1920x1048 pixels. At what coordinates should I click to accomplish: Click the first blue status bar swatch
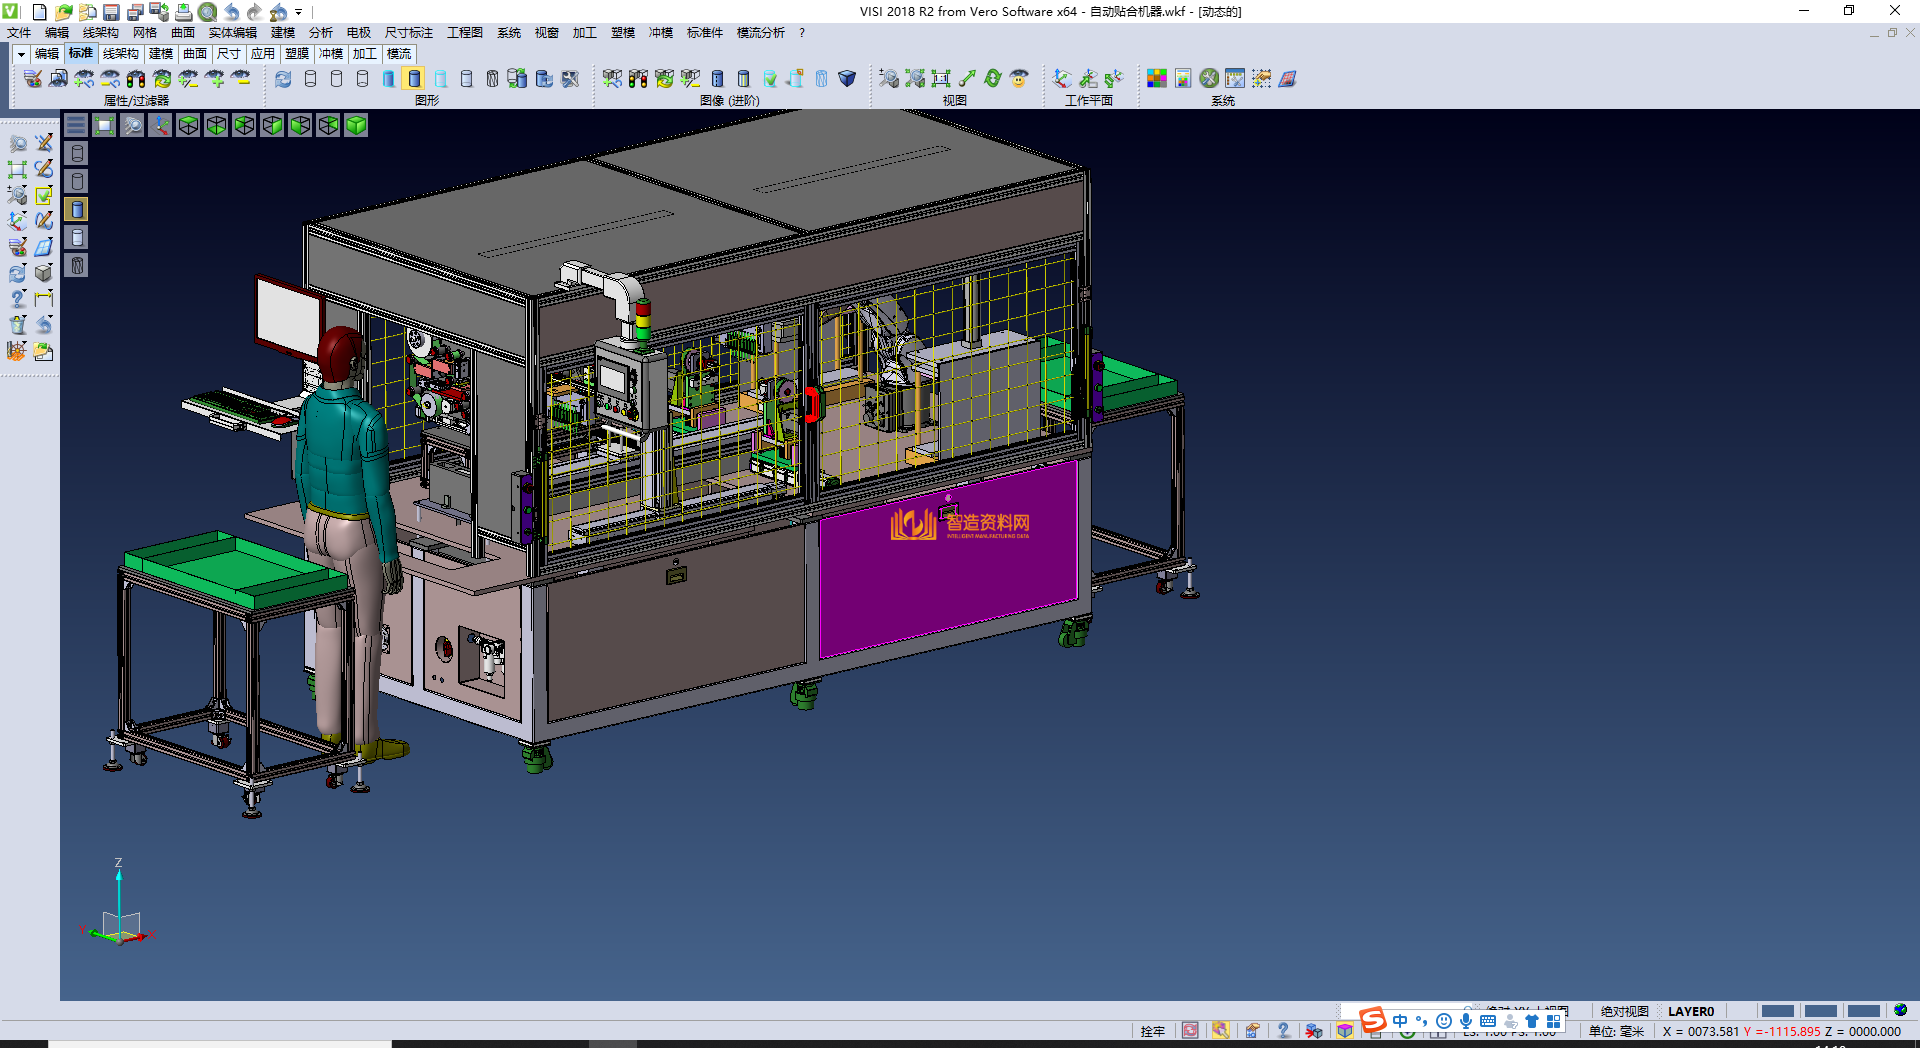(1777, 1011)
